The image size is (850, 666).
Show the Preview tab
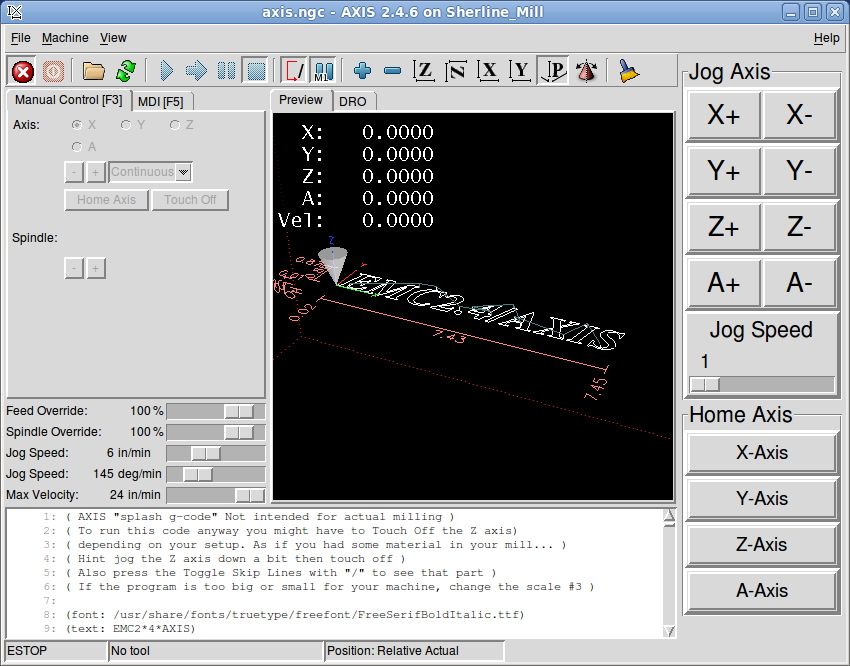[x=301, y=100]
